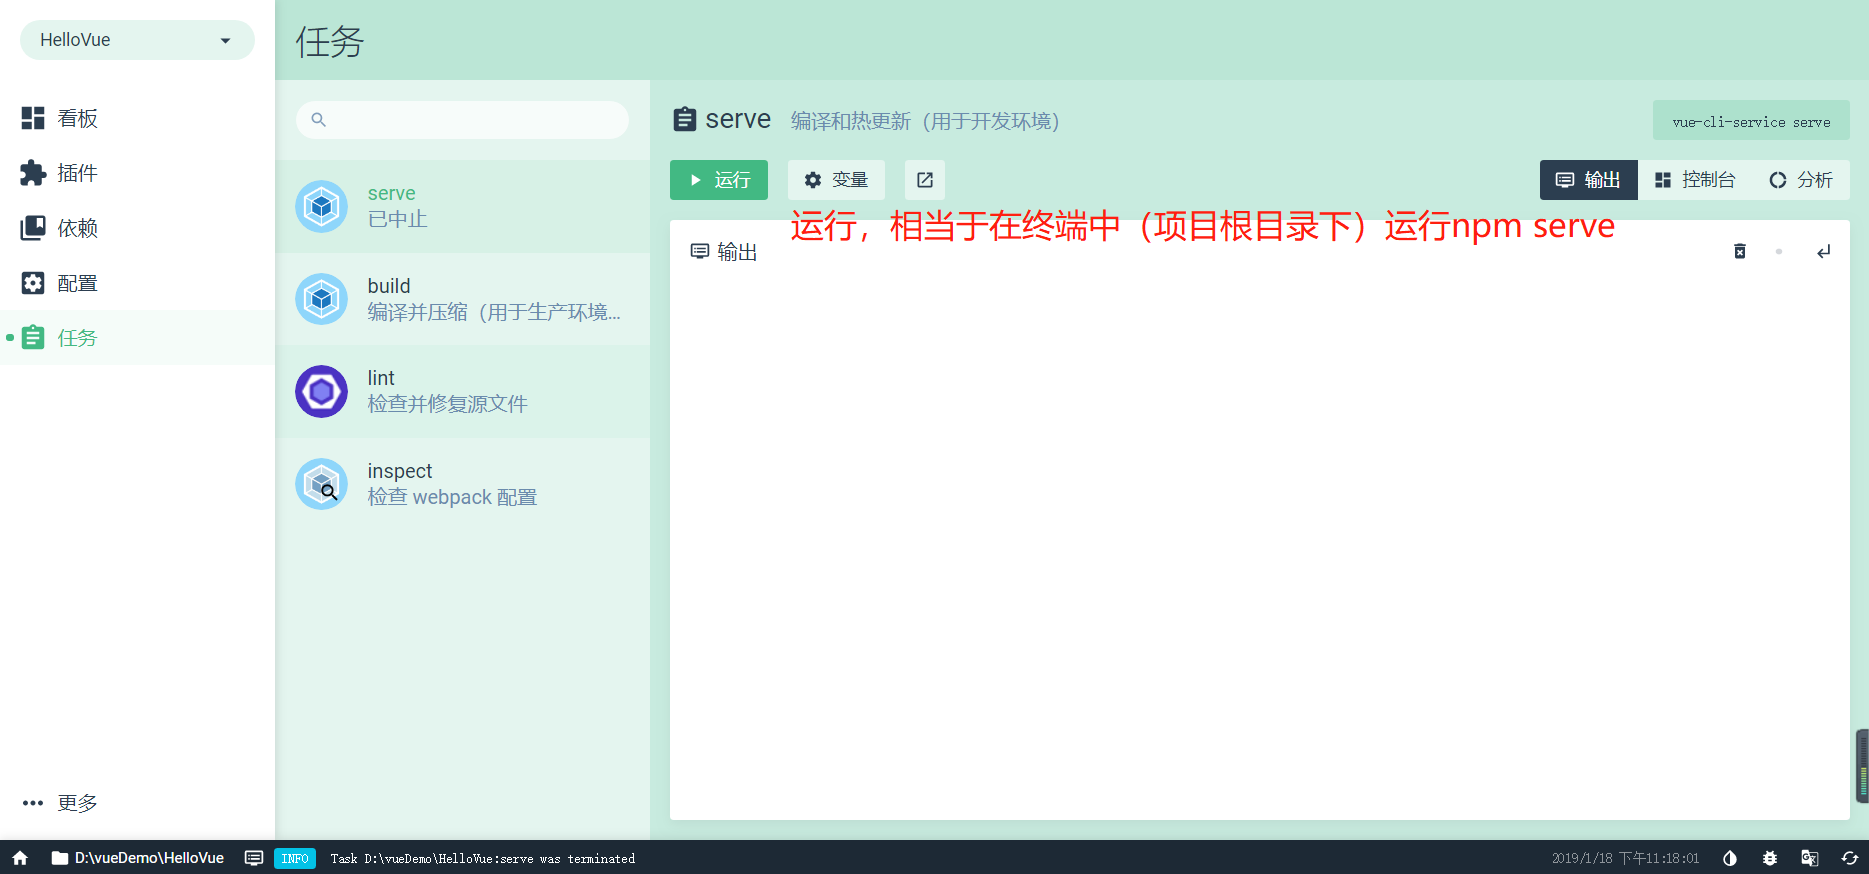
Task: Open the HelloVue project dropdown
Action: (137, 40)
